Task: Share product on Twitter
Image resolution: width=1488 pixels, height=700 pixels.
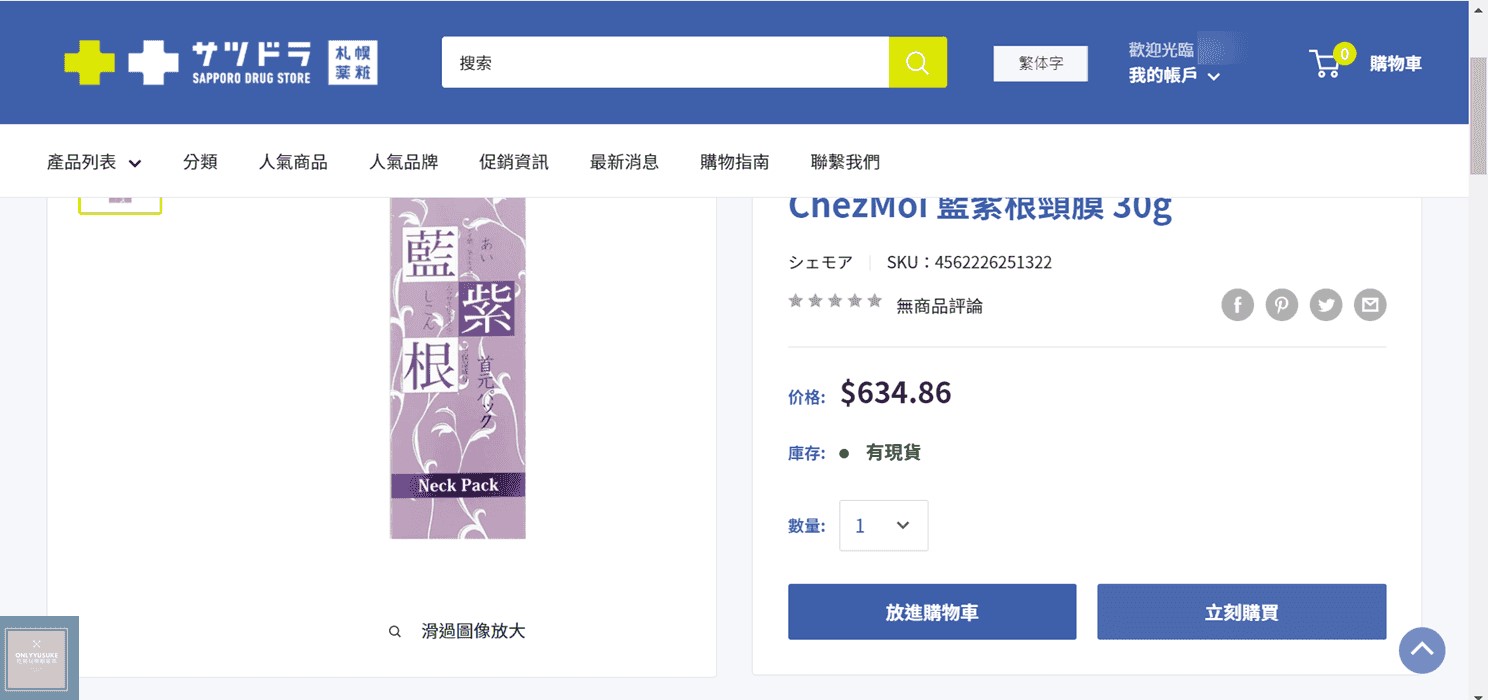Action: (1326, 305)
